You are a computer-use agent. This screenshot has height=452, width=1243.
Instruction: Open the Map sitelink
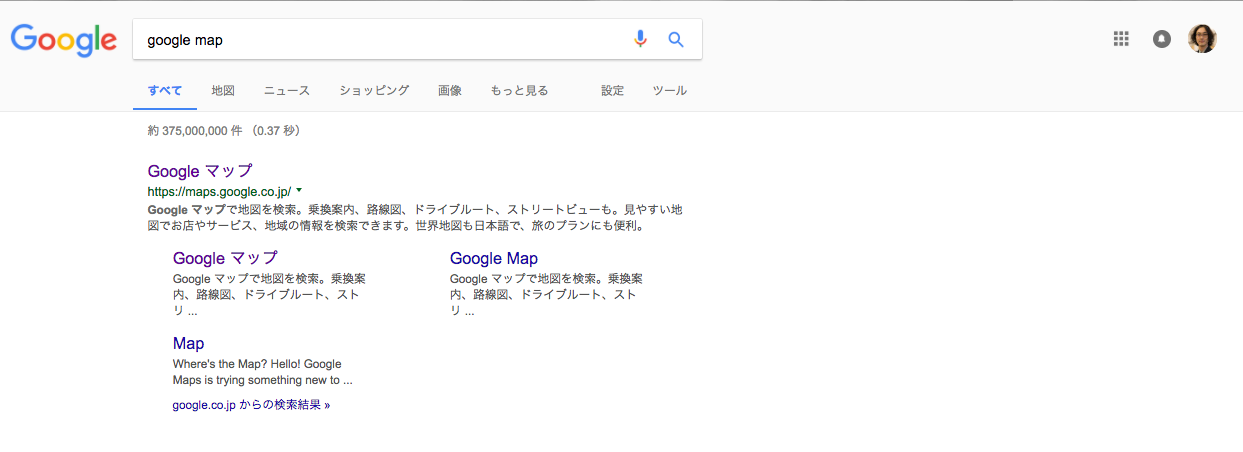[188, 343]
